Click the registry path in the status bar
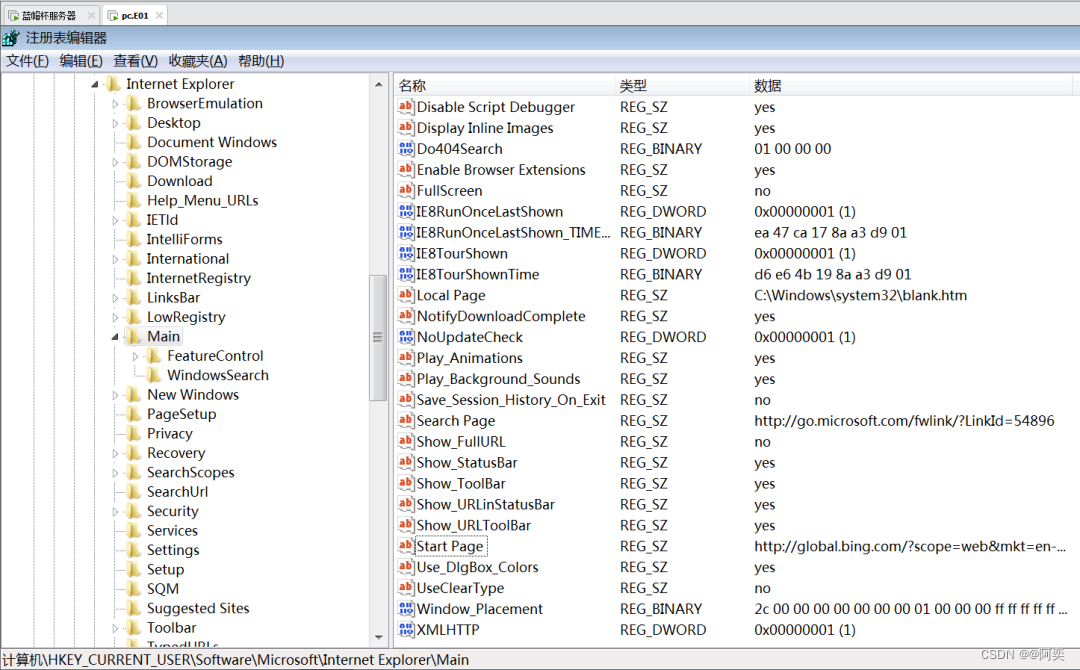1080x670 pixels. pos(236,660)
